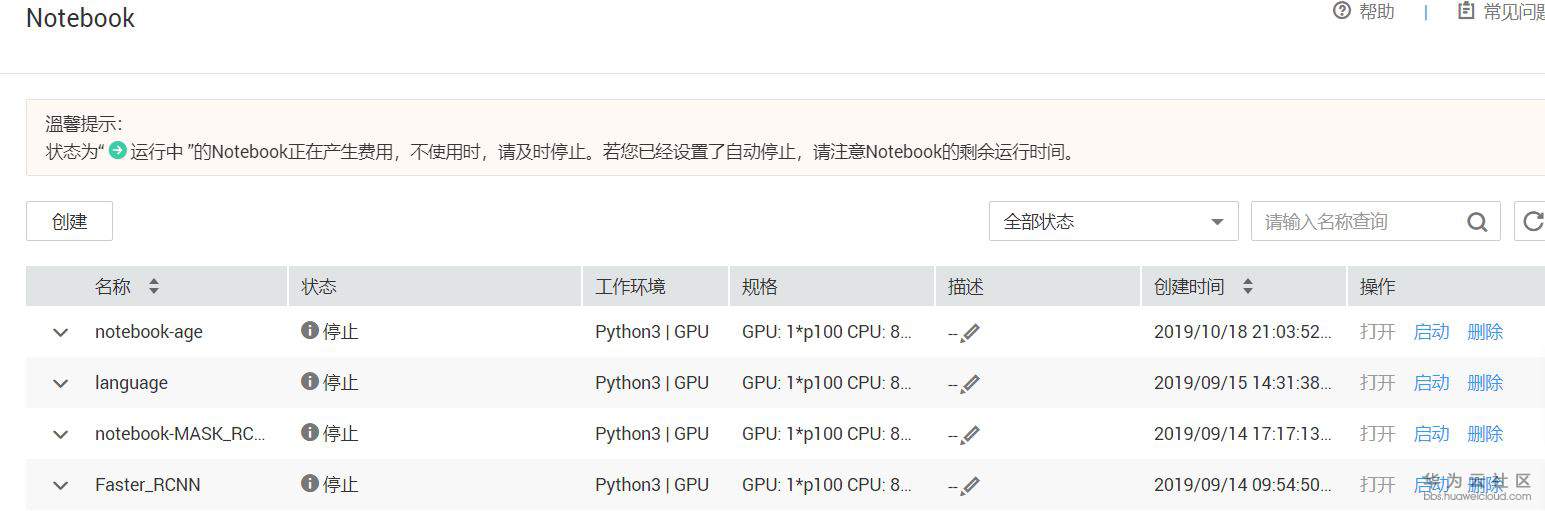Sort by name column arrows

[154, 287]
